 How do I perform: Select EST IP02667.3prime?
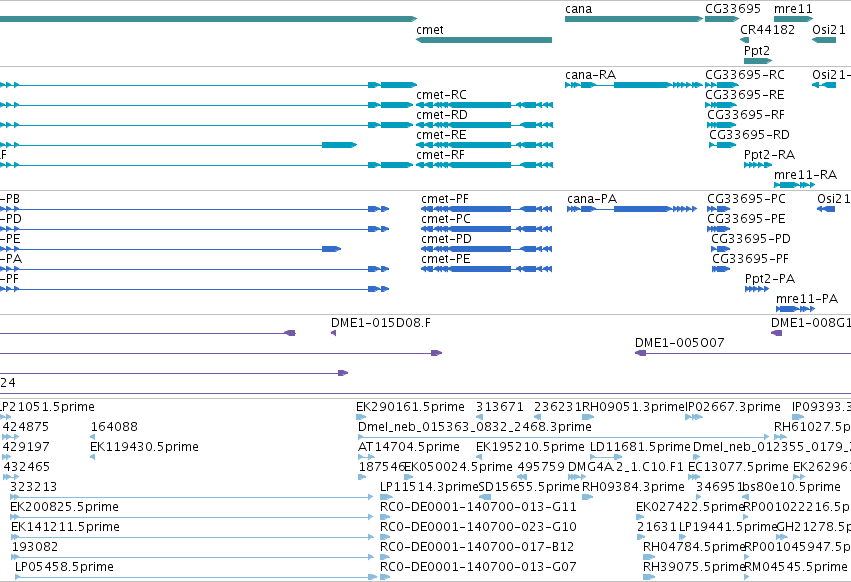point(694,417)
